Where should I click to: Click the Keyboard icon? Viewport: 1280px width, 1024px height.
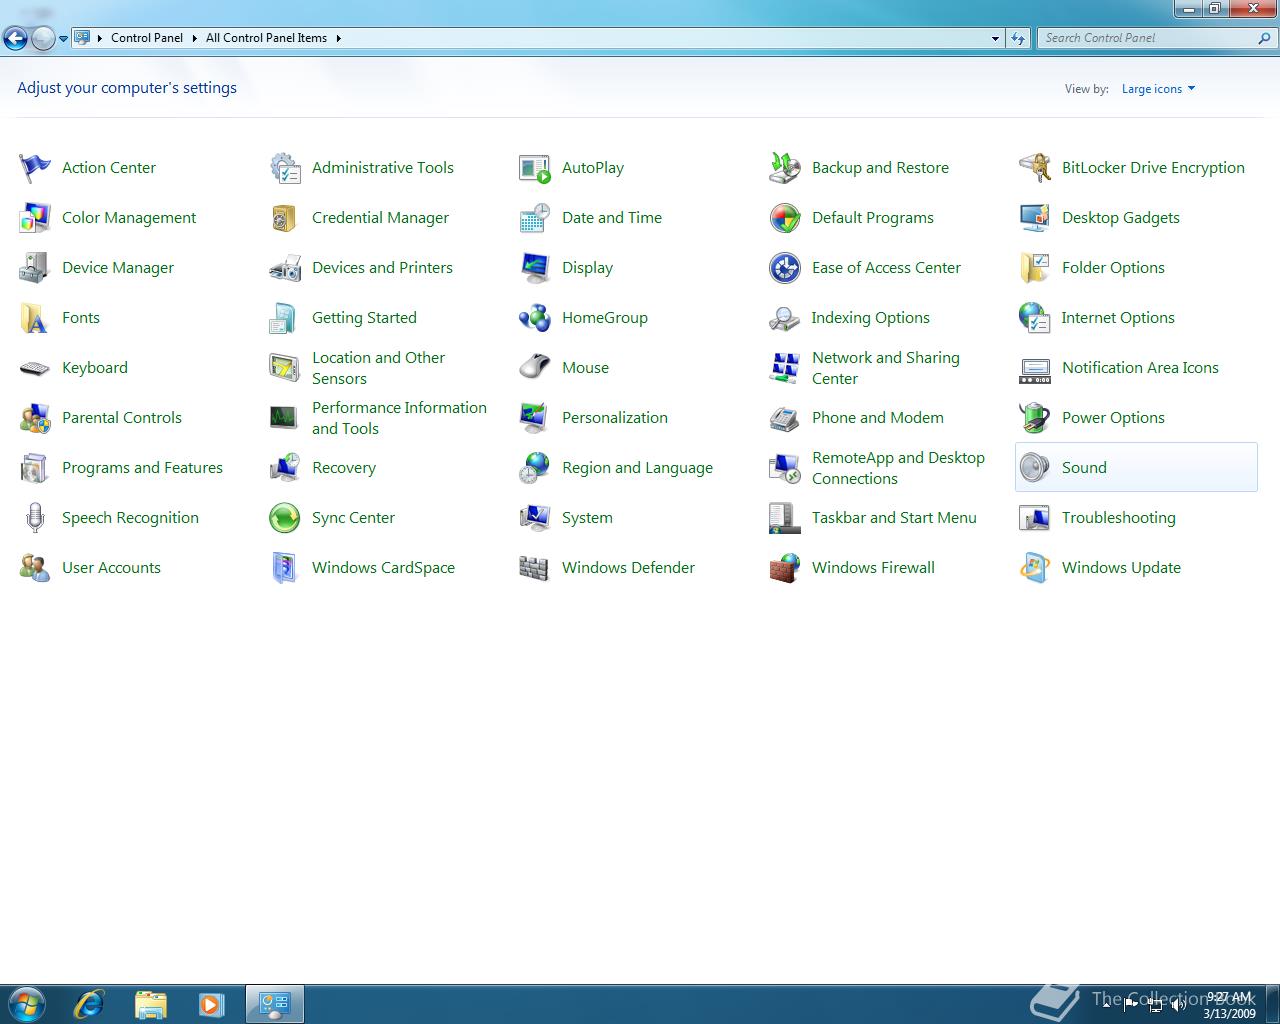[x=35, y=368]
